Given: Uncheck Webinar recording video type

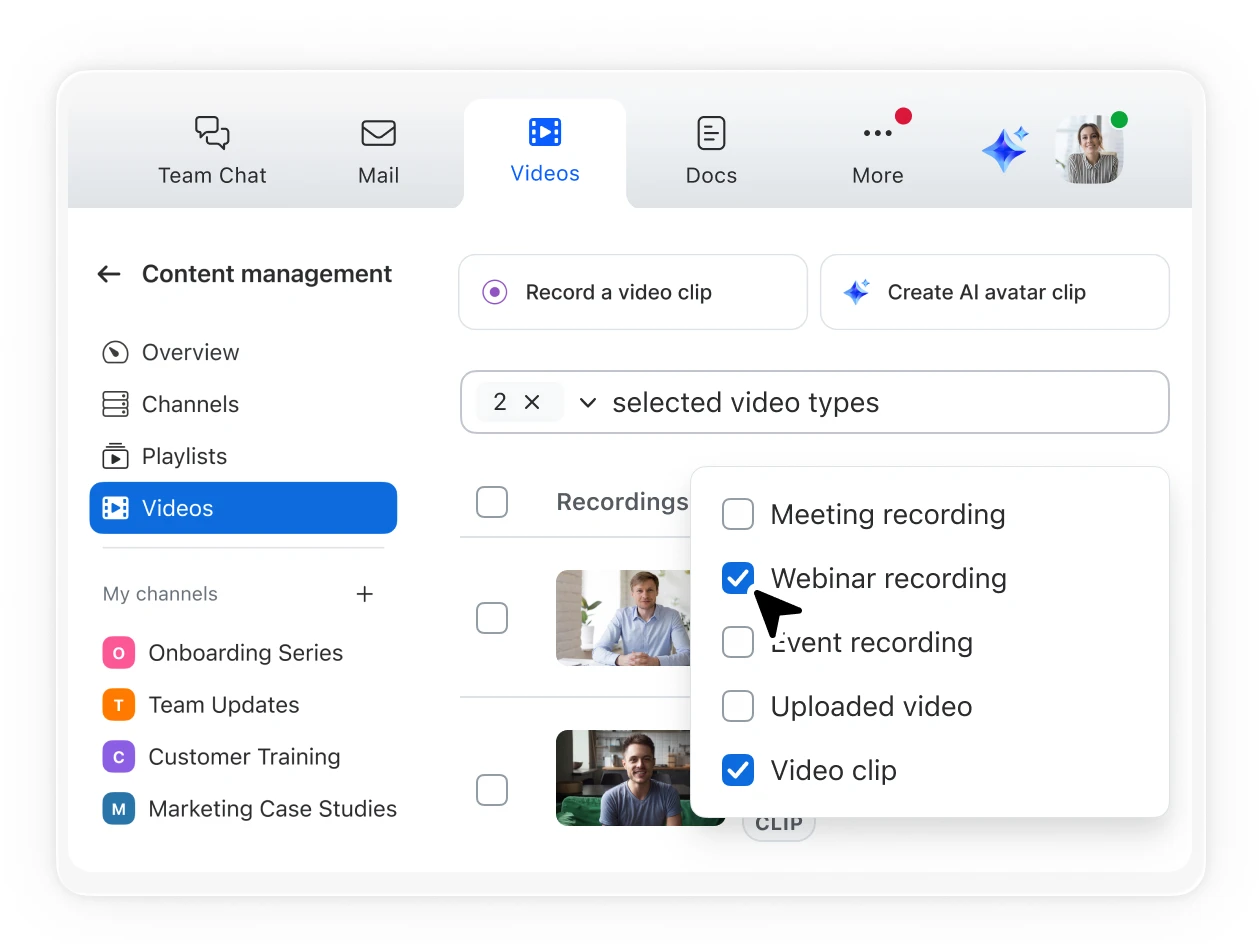Looking at the screenshot, I should 737,578.
